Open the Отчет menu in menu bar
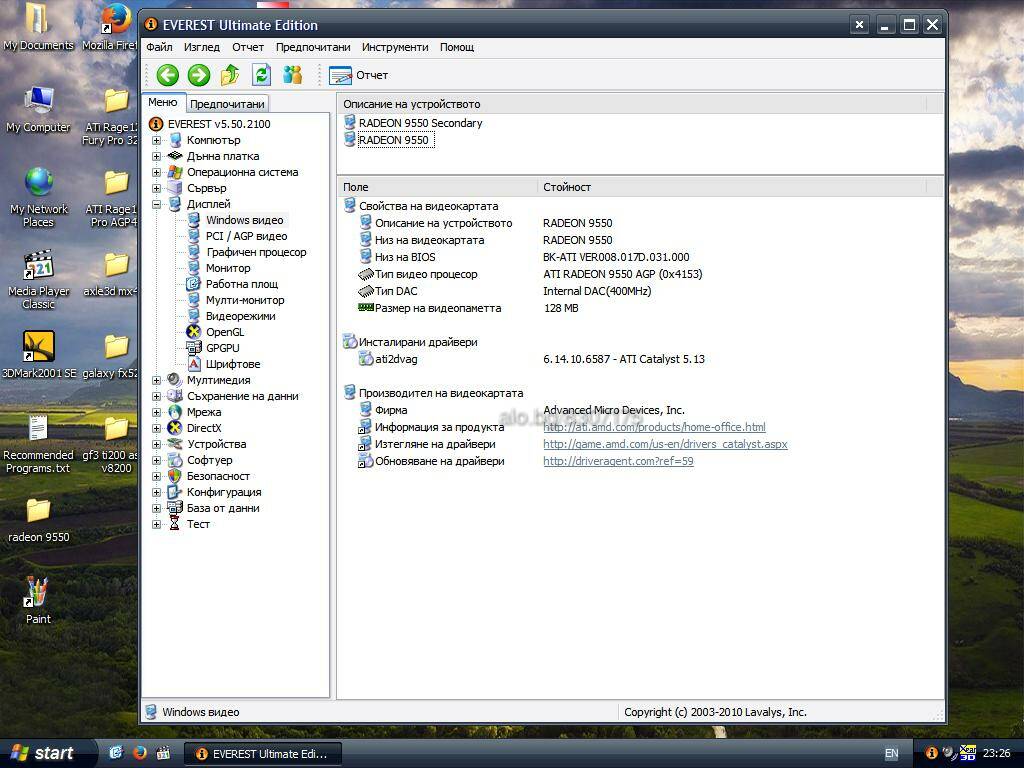This screenshot has width=1024, height=768. click(248, 47)
